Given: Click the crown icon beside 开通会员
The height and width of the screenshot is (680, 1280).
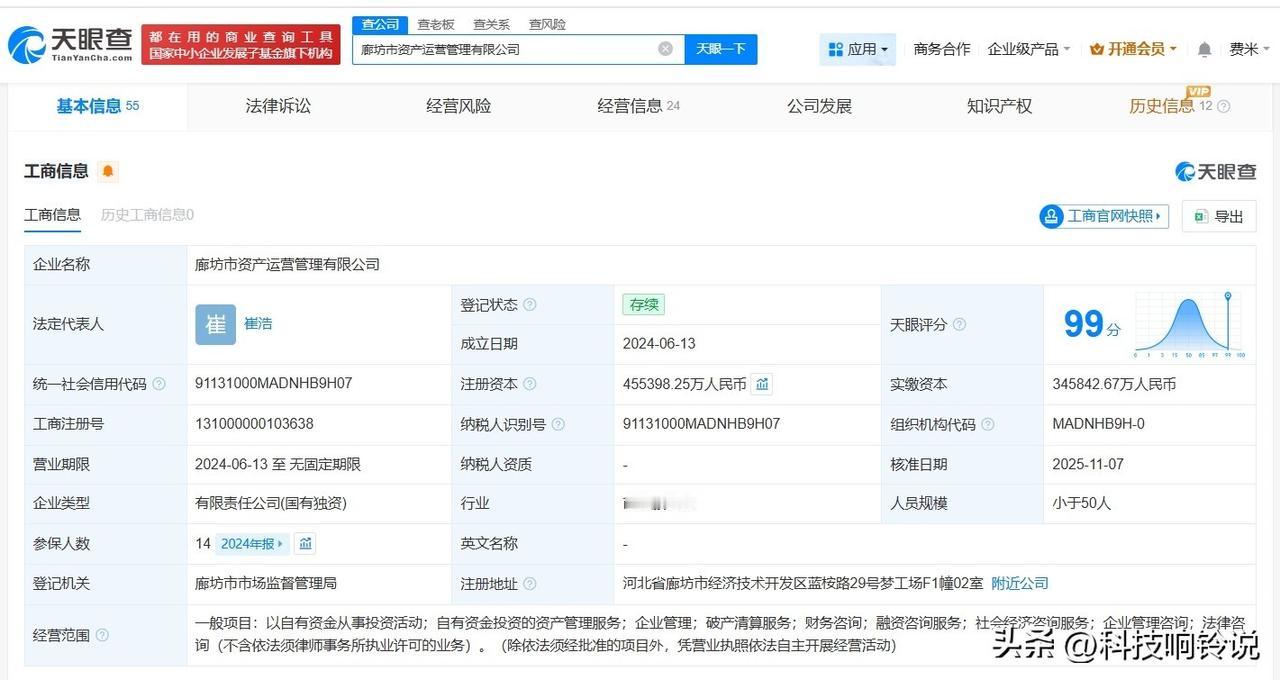Looking at the screenshot, I should [1096, 49].
